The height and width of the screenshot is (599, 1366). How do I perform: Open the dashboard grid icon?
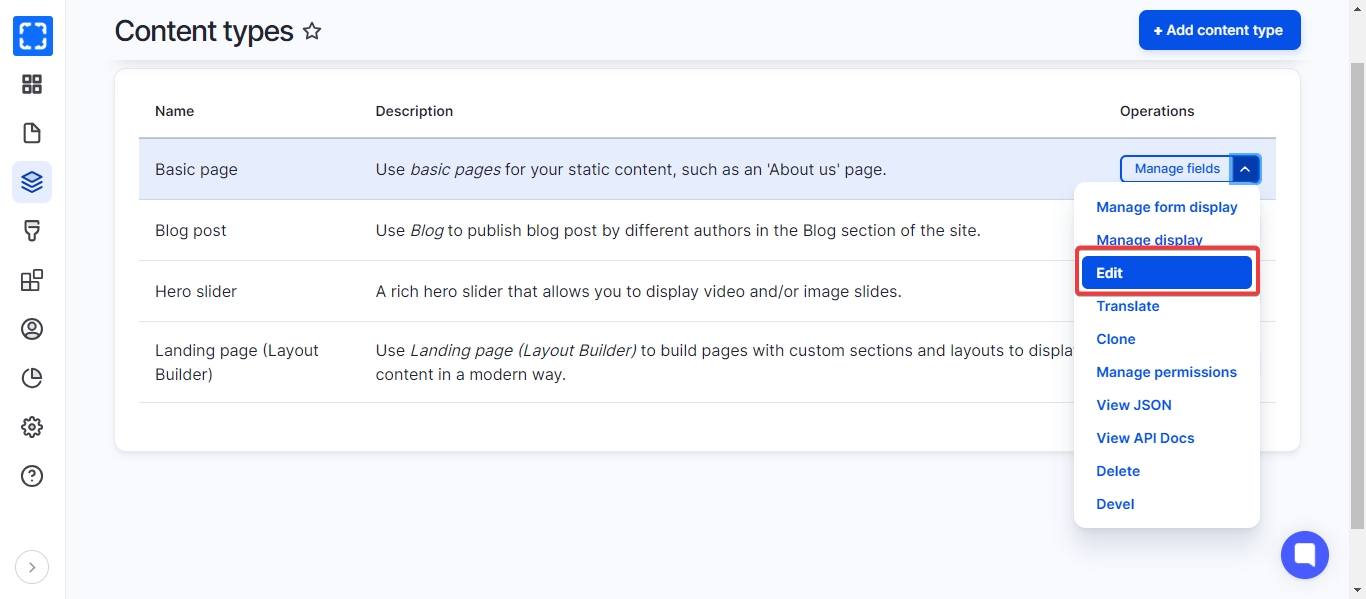[x=32, y=84]
